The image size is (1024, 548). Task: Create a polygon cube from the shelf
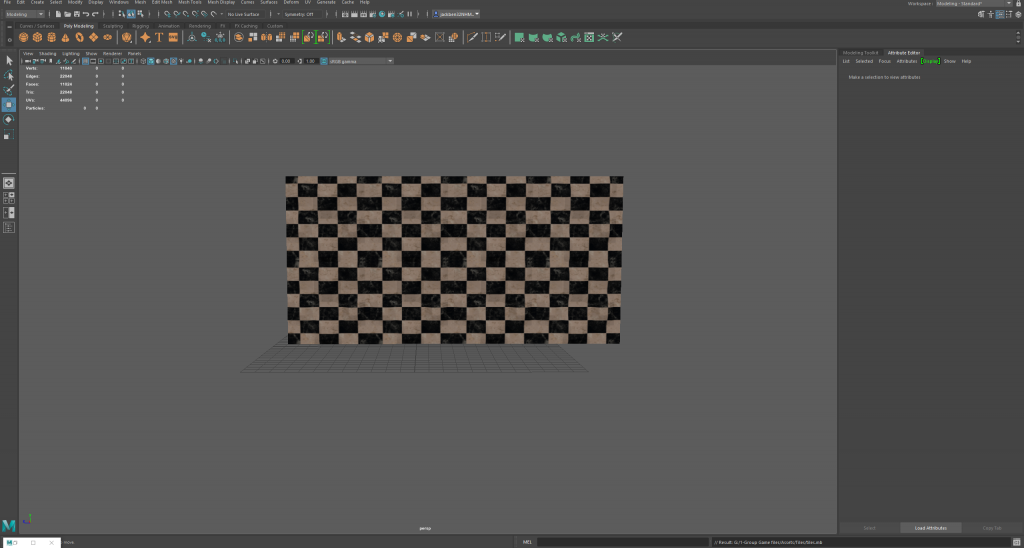coord(37,37)
